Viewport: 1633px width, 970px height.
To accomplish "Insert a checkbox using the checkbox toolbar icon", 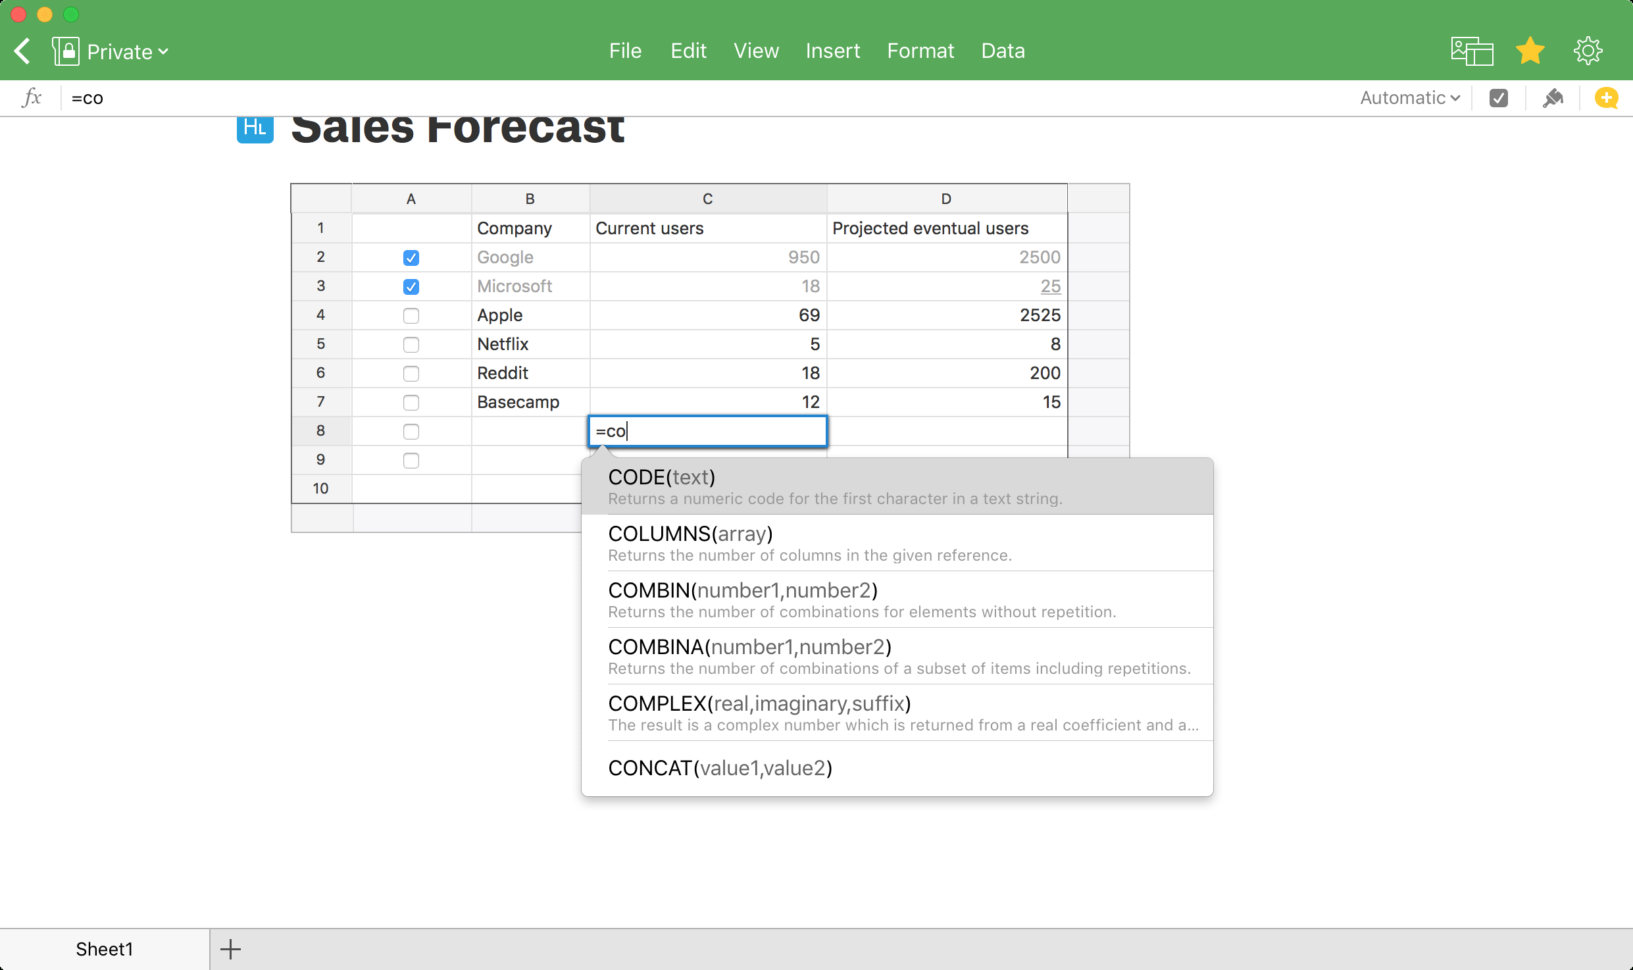I will coord(1497,97).
